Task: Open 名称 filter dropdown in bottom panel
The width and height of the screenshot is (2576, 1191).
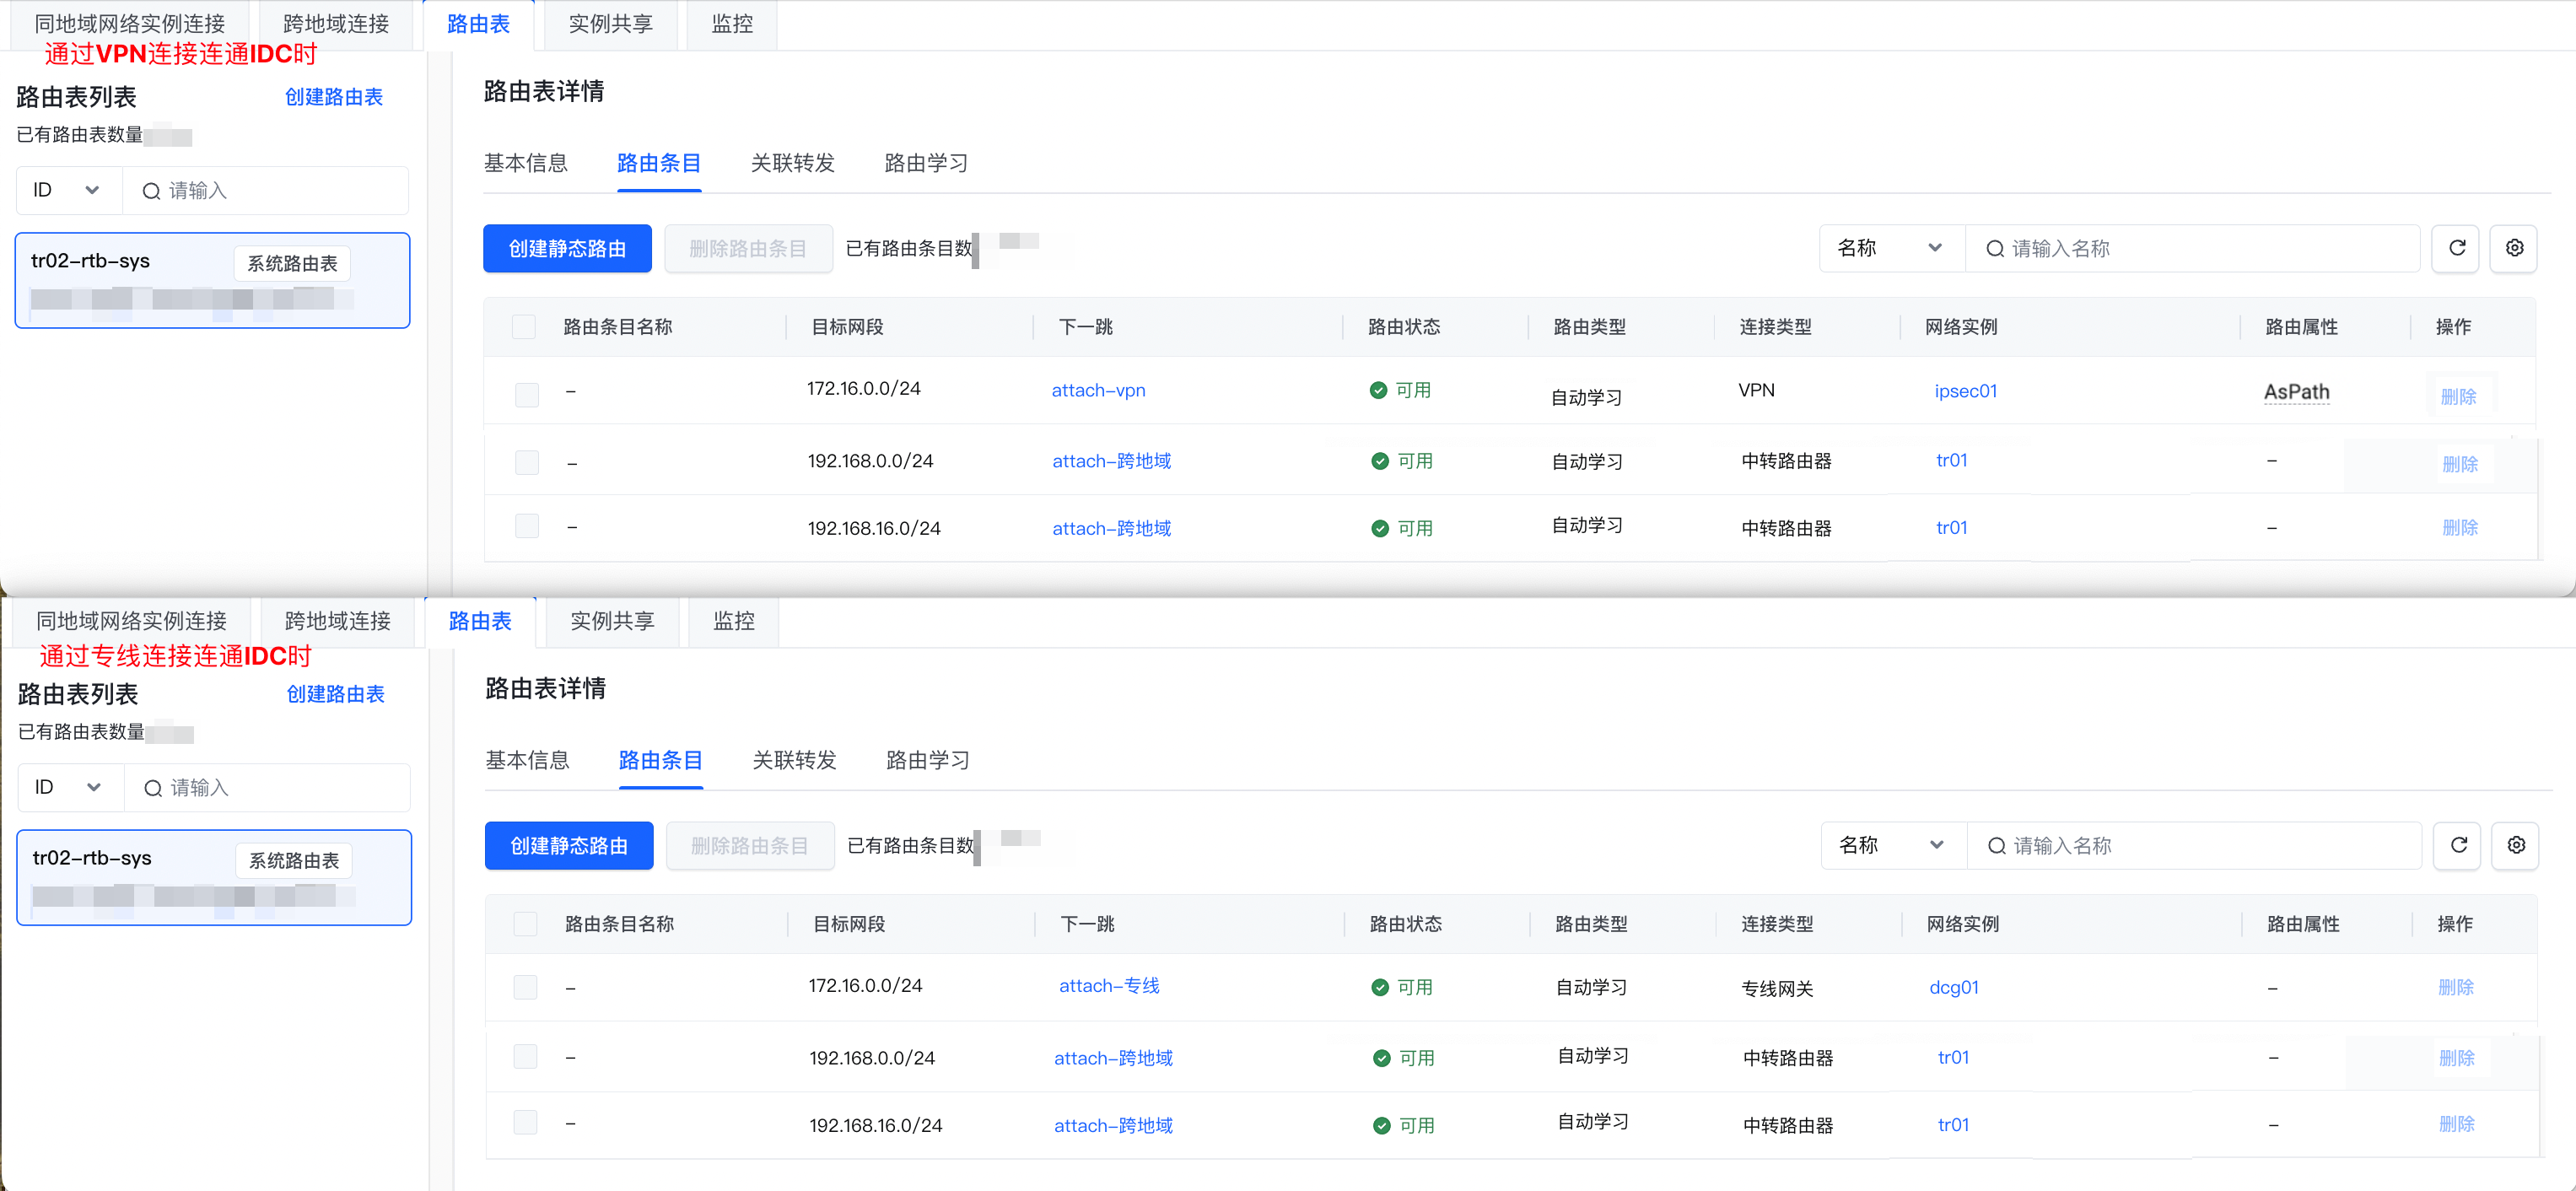Action: pos(1894,845)
